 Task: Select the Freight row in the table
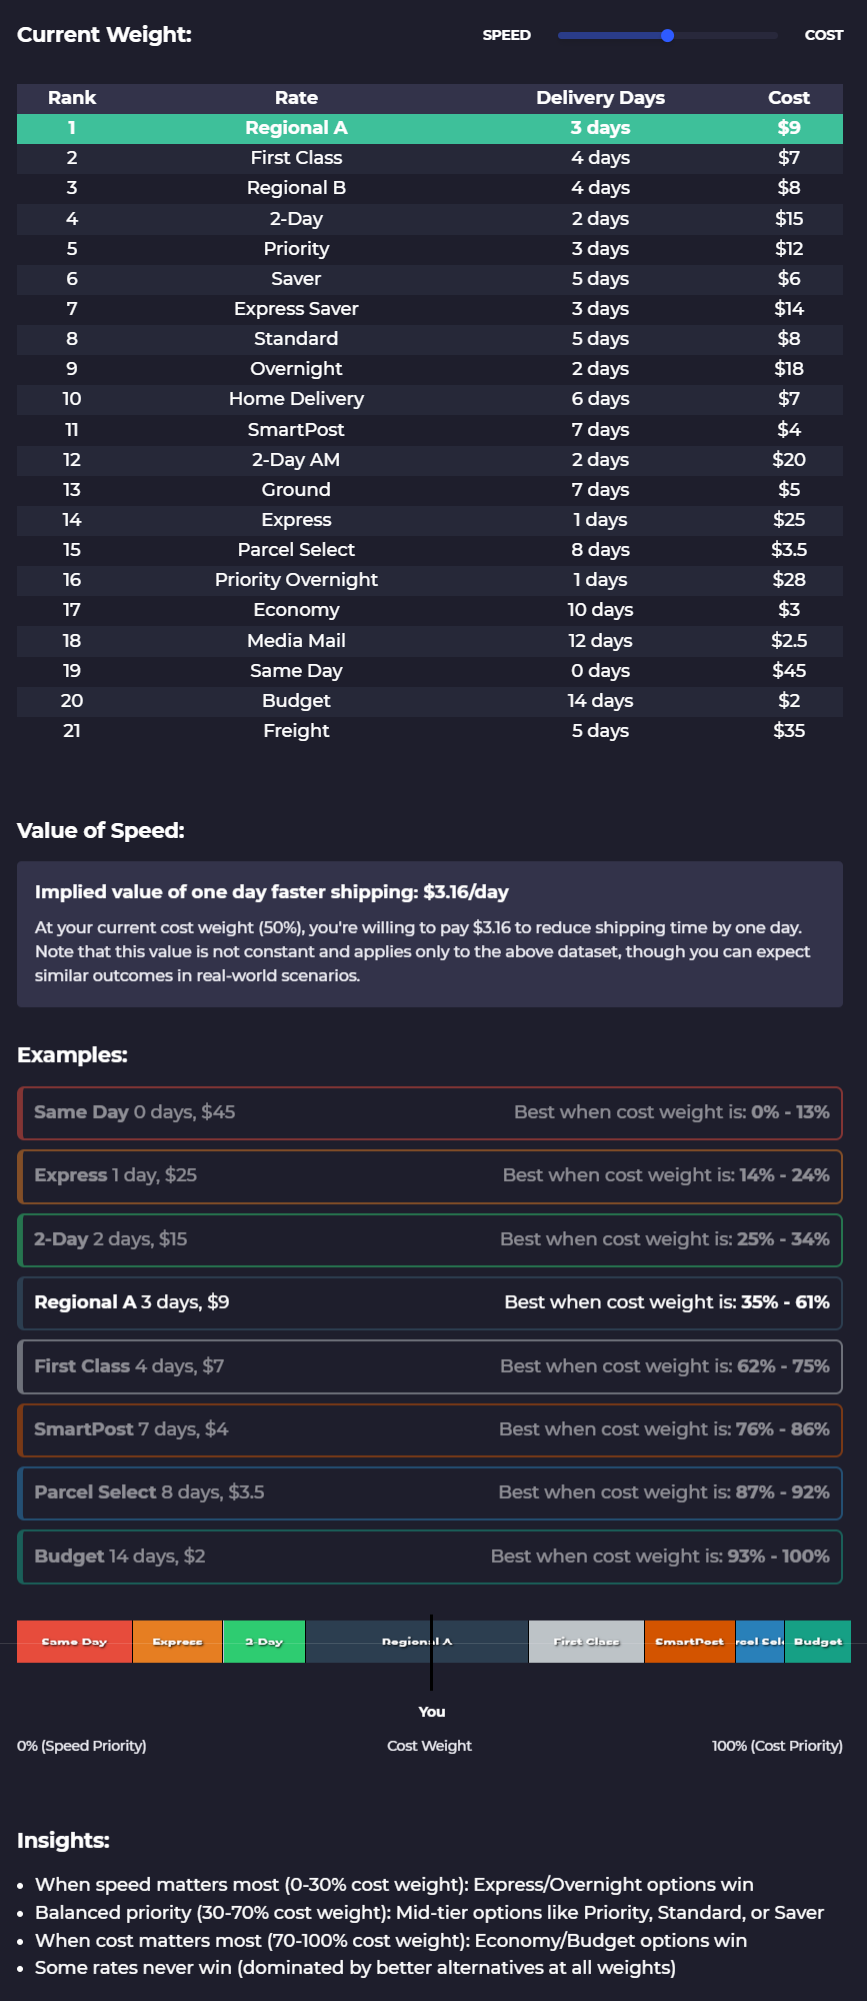click(x=429, y=731)
